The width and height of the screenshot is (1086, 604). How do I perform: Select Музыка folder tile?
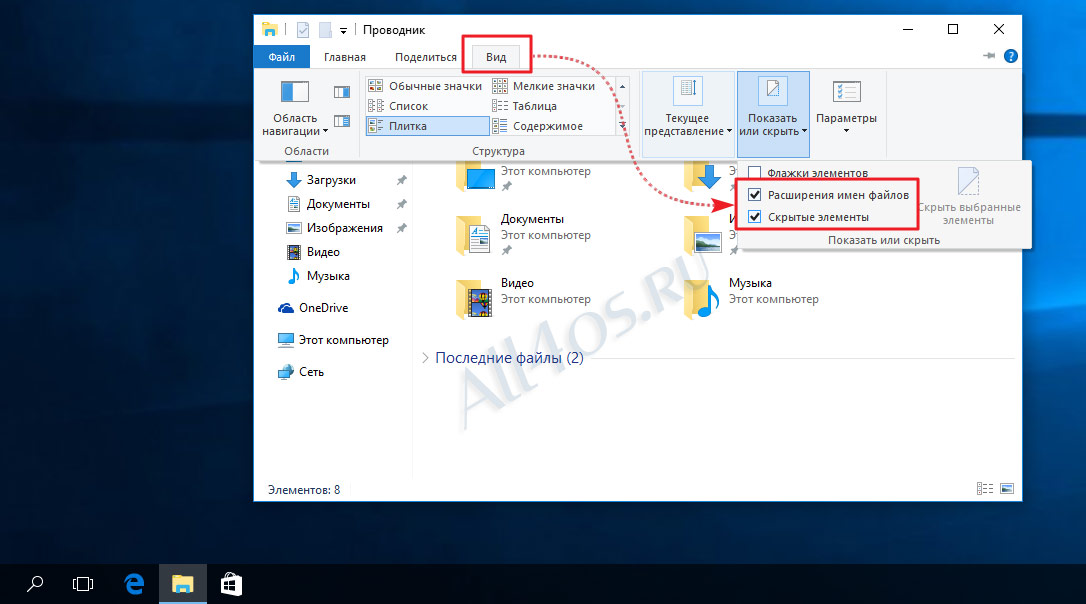[x=751, y=298]
